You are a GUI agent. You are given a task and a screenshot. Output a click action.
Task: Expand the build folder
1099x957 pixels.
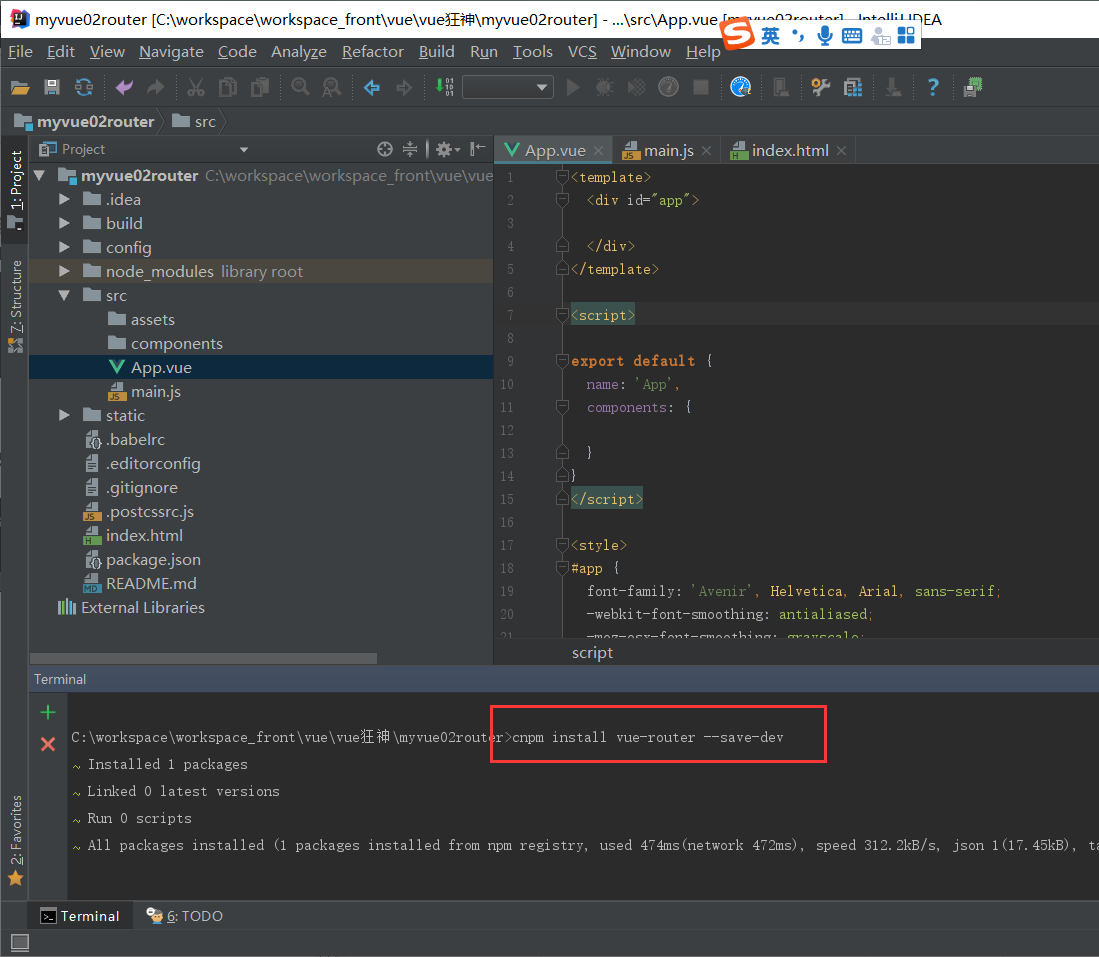(x=64, y=223)
